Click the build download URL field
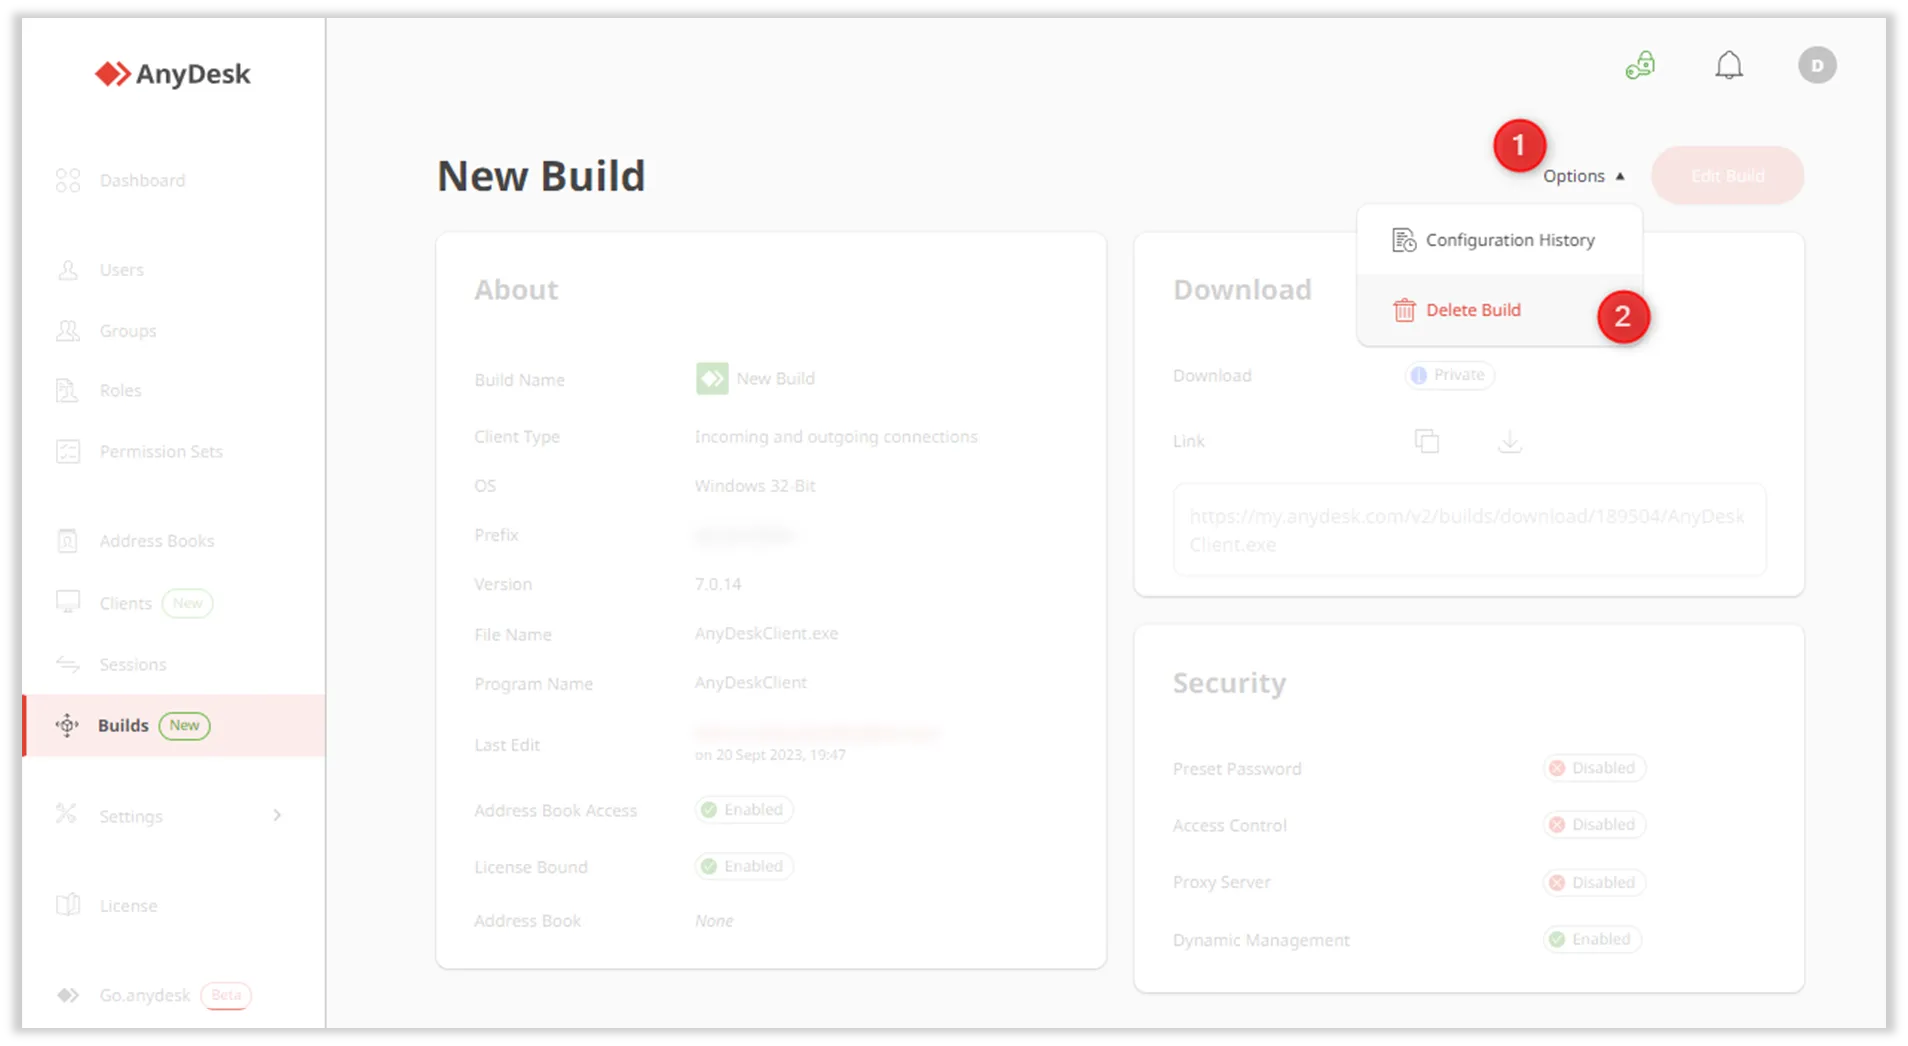 tap(1468, 530)
